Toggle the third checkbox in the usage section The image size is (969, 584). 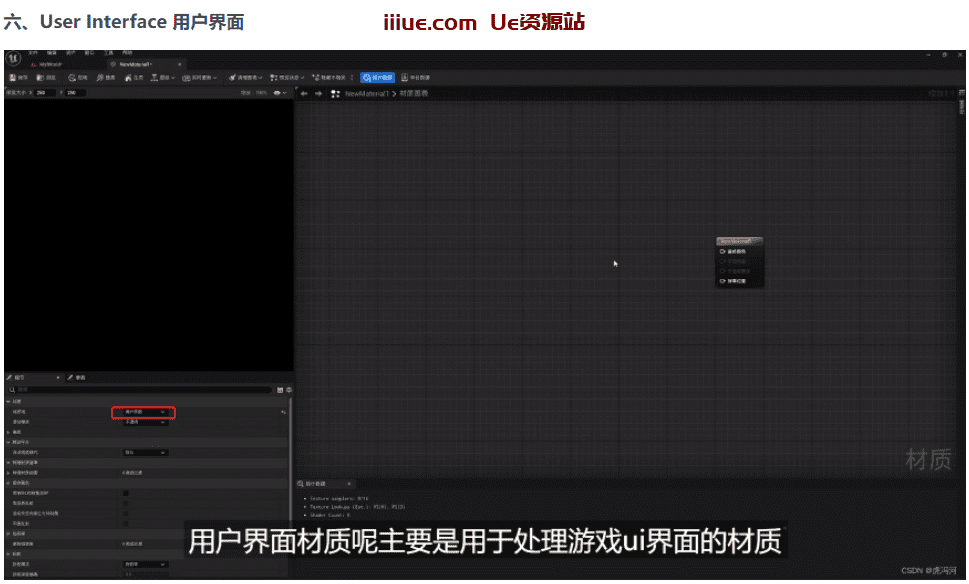point(125,513)
